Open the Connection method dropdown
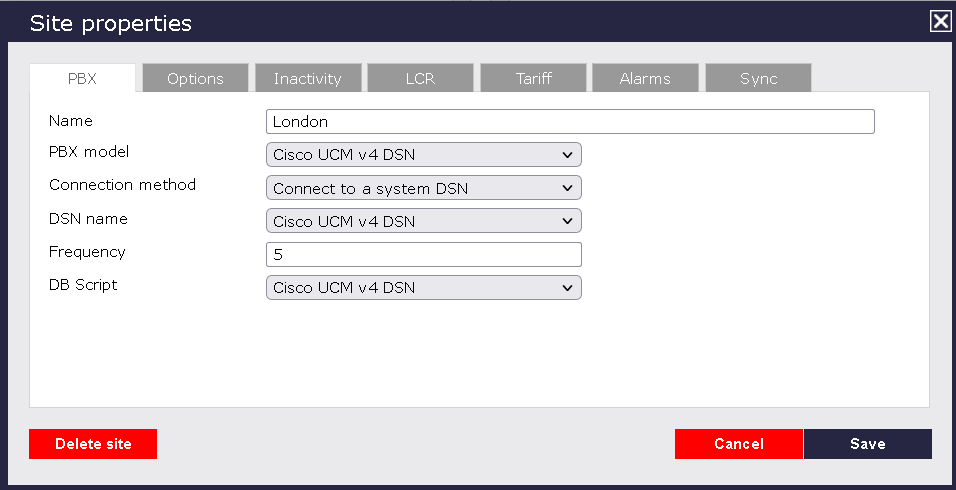956x490 pixels. pyautogui.click(x=423, y=188)
